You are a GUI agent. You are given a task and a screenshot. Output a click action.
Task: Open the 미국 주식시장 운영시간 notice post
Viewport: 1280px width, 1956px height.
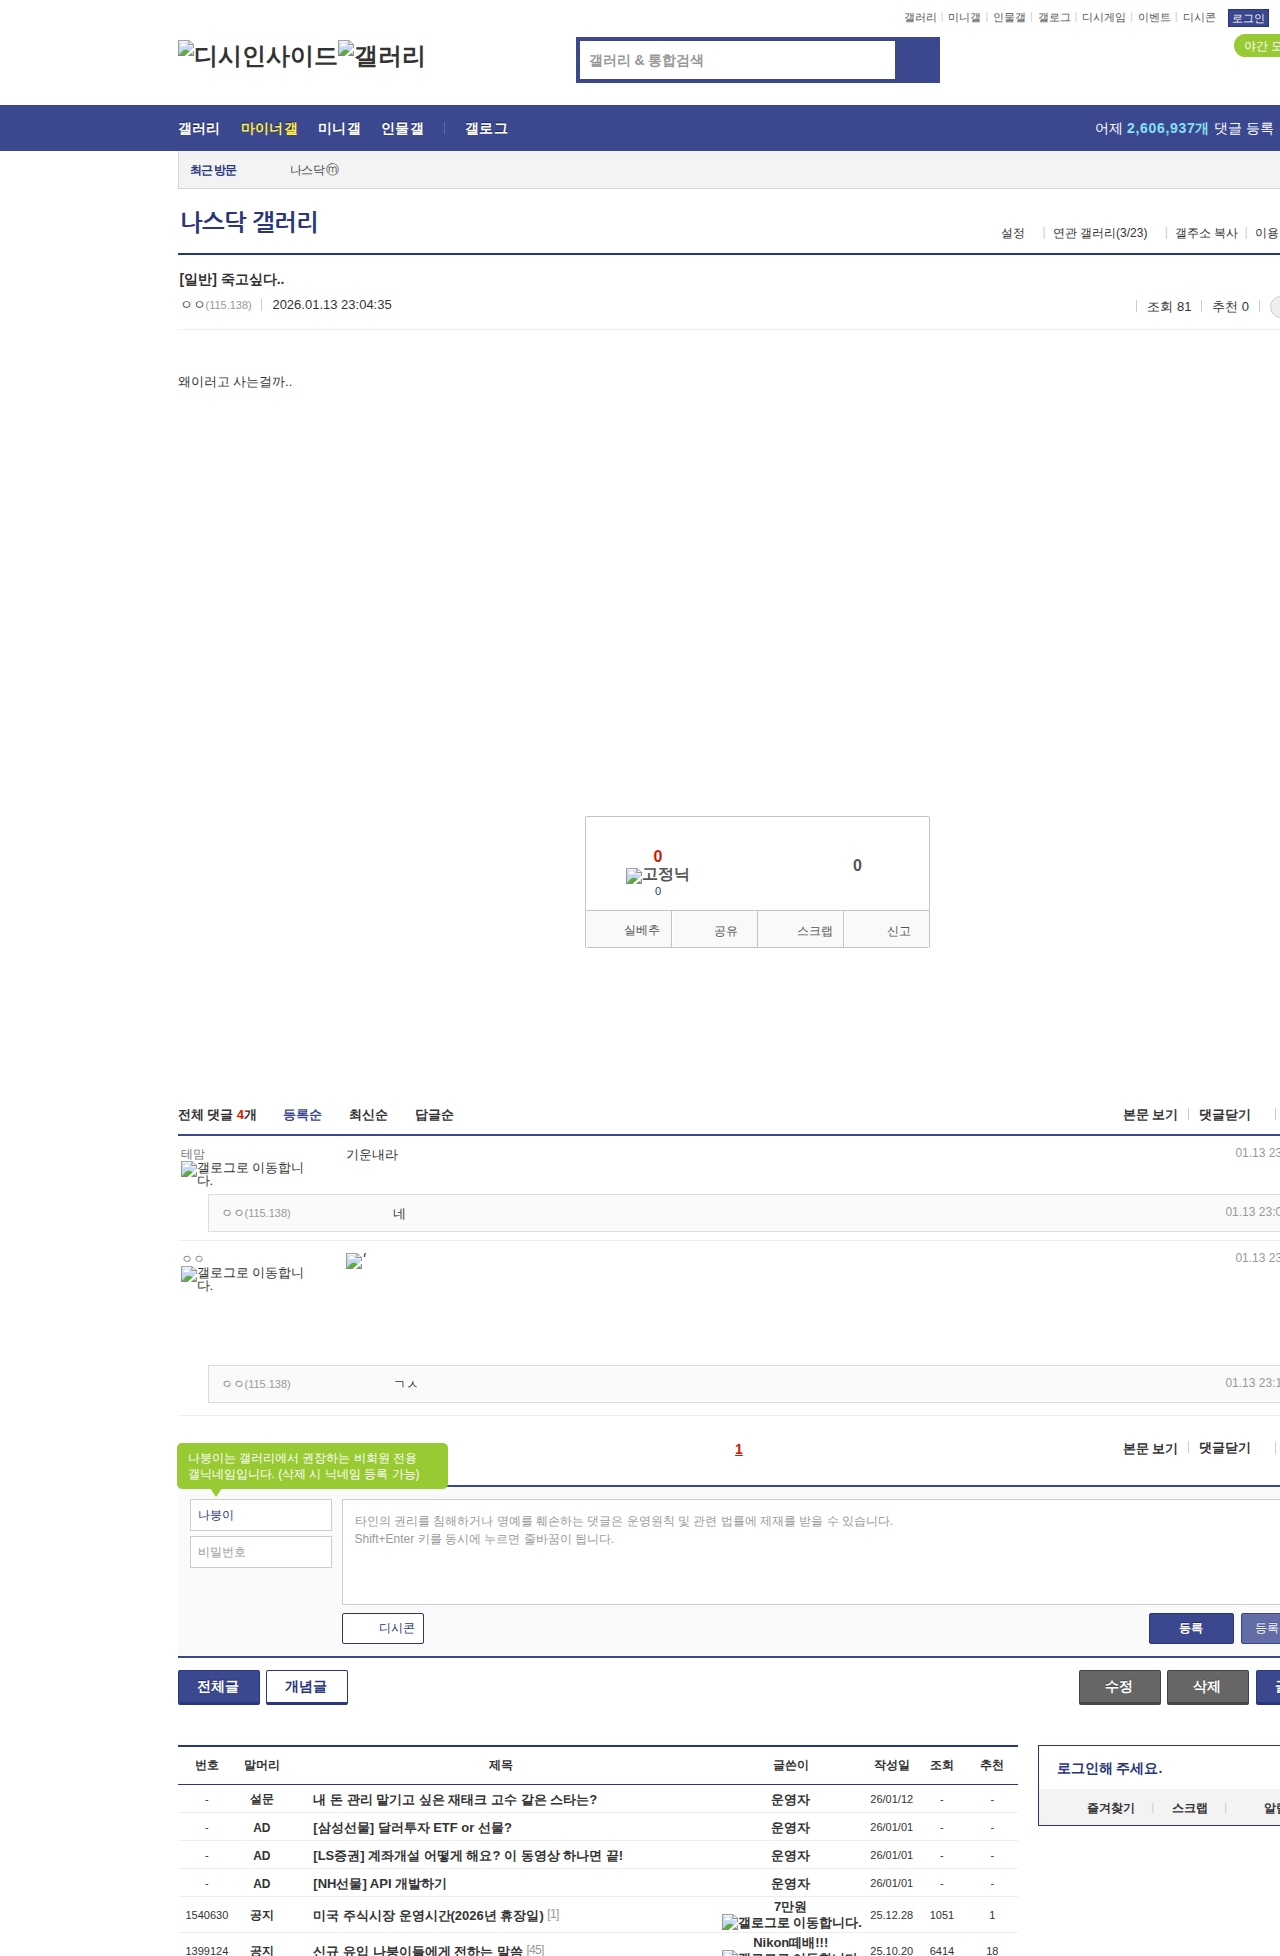[x=428, y=1915]
